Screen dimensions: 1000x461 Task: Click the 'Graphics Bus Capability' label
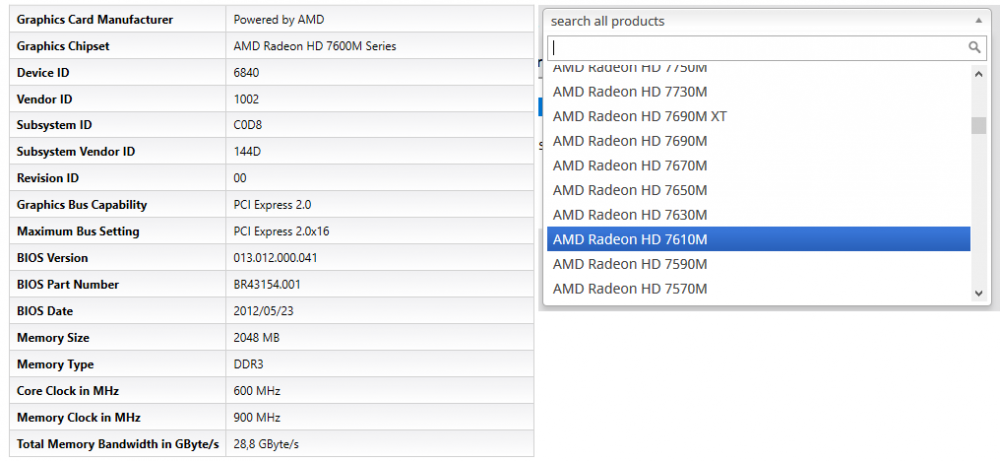(x=82, y=205)
